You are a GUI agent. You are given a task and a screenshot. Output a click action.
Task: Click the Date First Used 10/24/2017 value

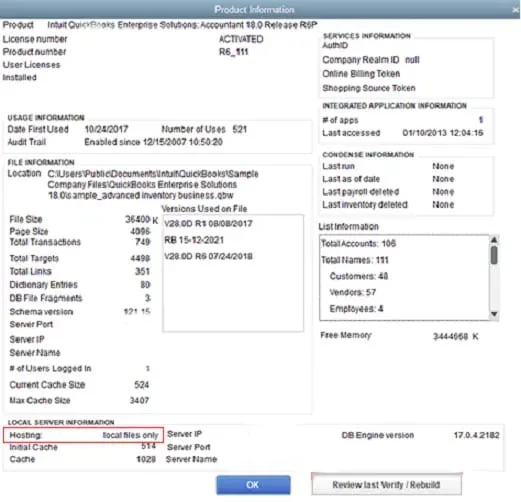point(106,129)
